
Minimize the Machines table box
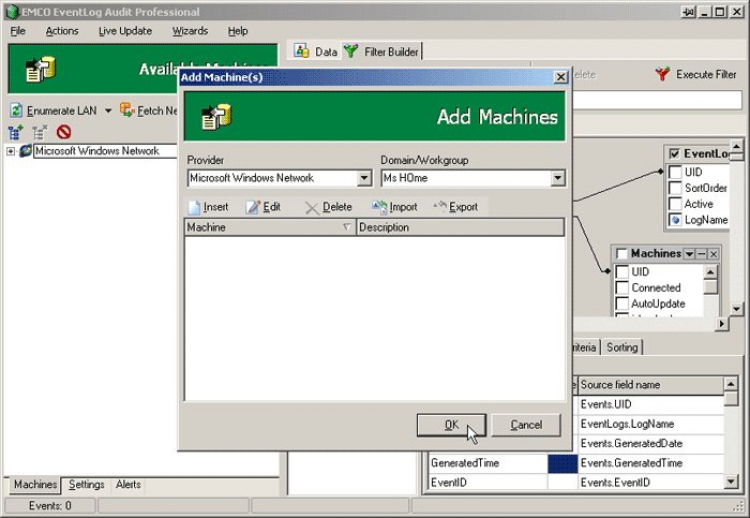coord(701,254)
